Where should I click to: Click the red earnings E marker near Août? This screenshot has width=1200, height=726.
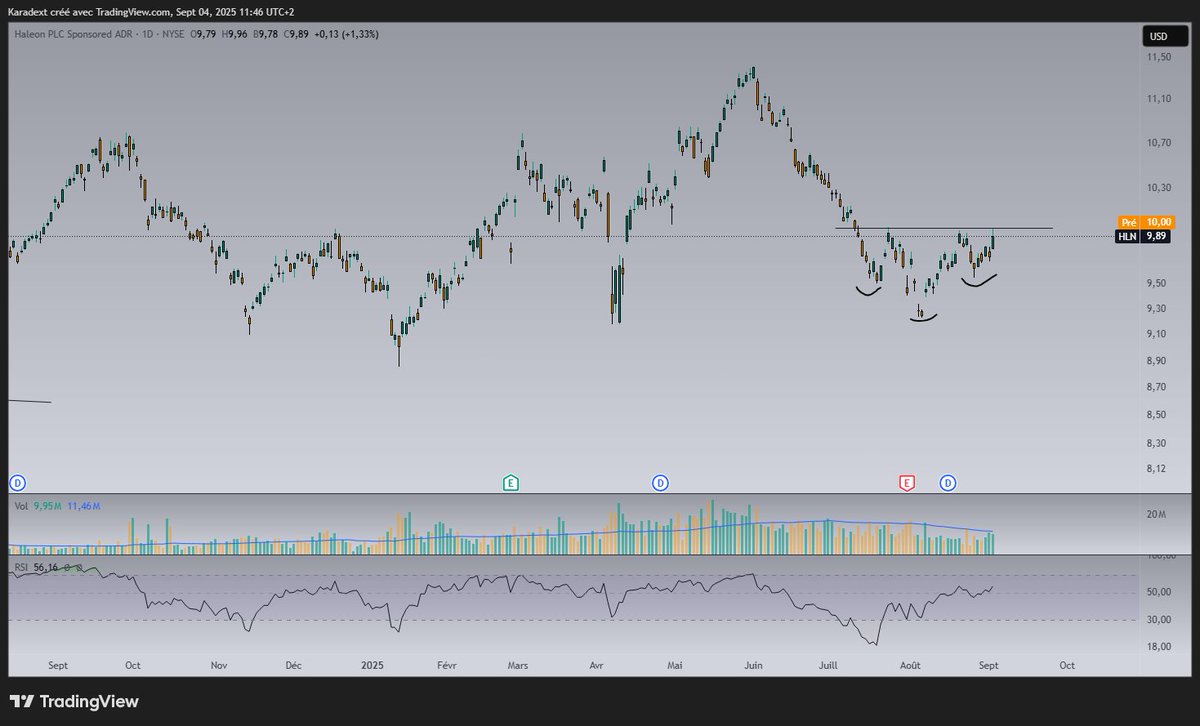(906, 483)
